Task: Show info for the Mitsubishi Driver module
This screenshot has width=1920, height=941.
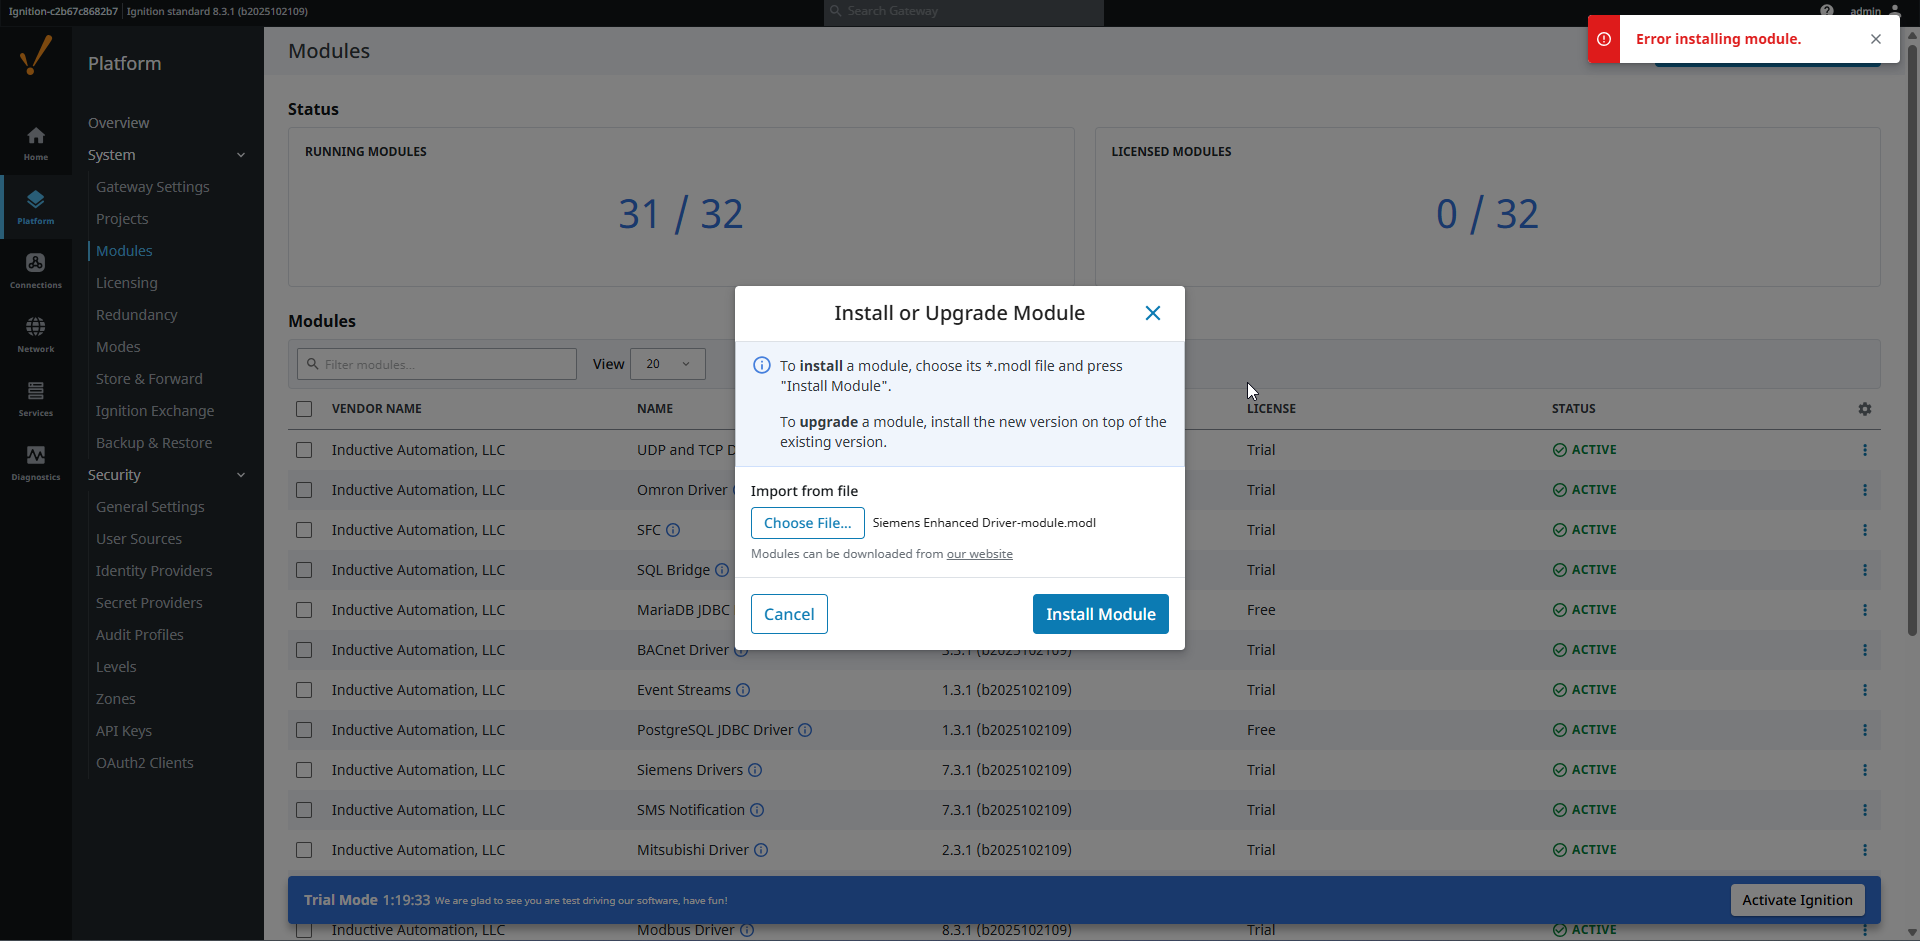Action: point(761,850)
